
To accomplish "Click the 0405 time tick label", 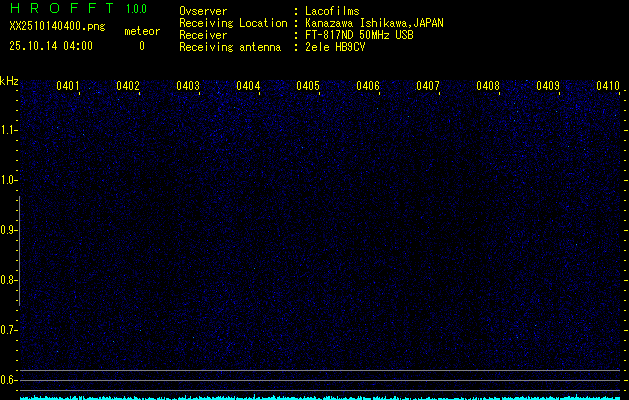I will pos(308,86).
